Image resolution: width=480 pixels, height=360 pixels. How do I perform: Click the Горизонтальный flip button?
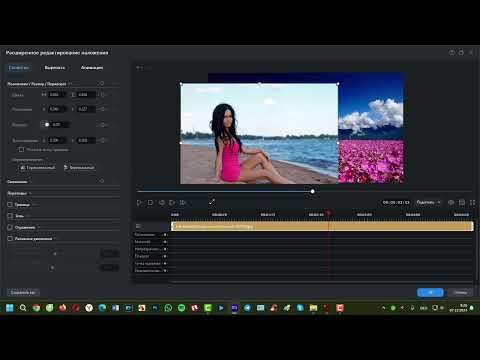38,167
